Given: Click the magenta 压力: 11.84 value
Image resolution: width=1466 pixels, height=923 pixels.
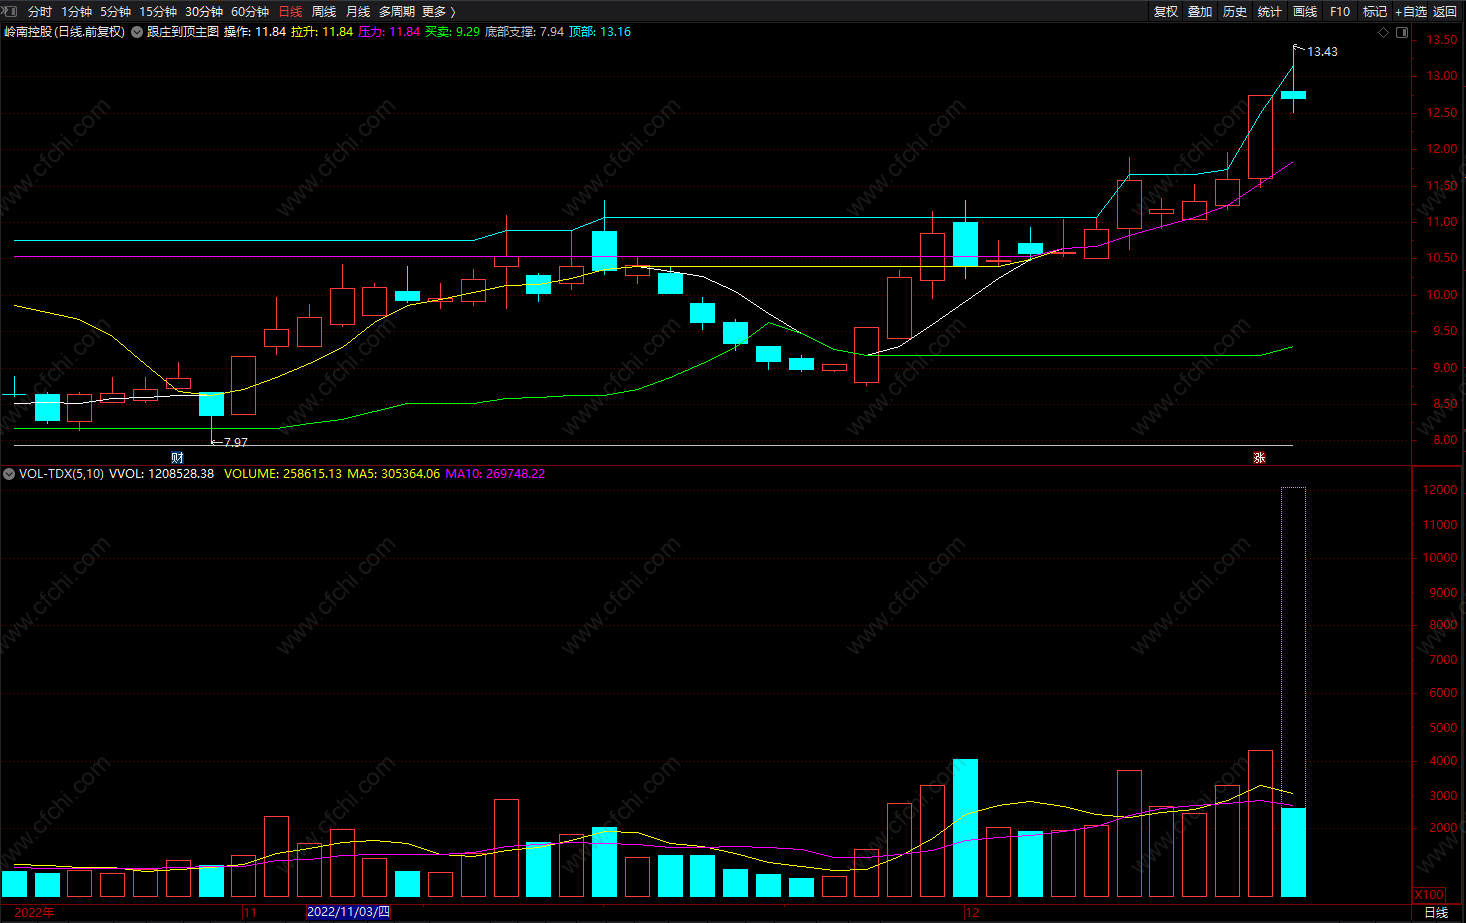Looking at the screenshot, I should point(389,32).
